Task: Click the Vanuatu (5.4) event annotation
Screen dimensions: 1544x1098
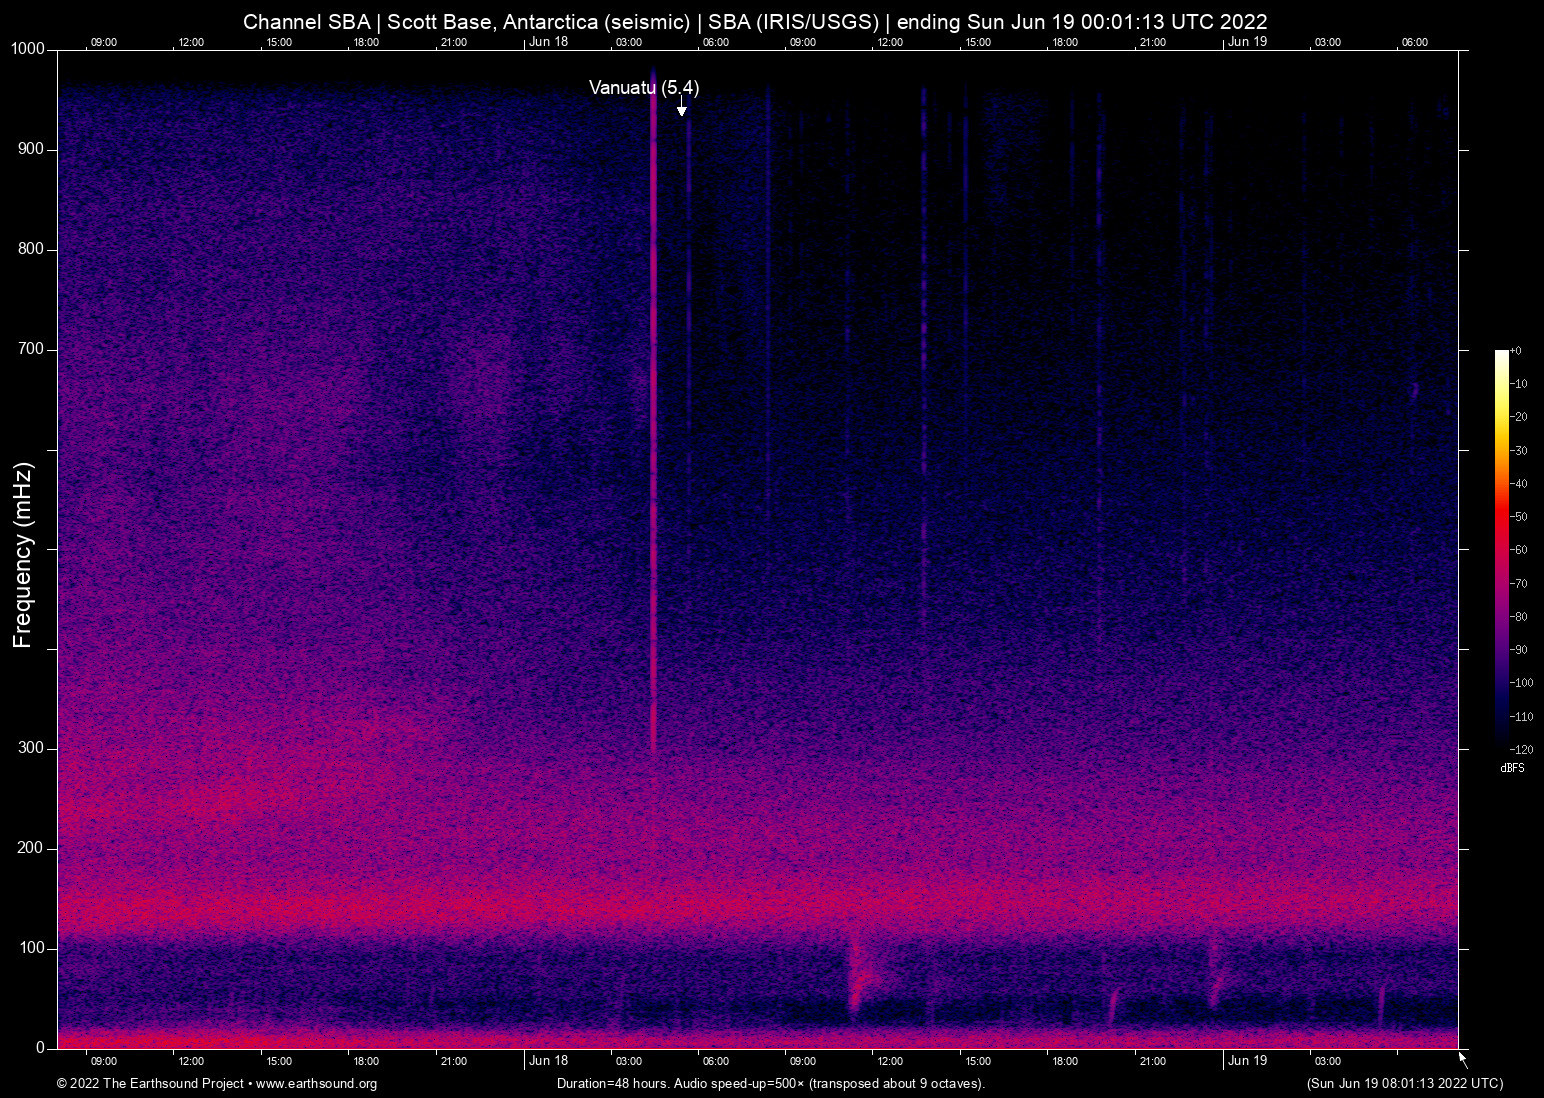Action: [x=643, y=88]
